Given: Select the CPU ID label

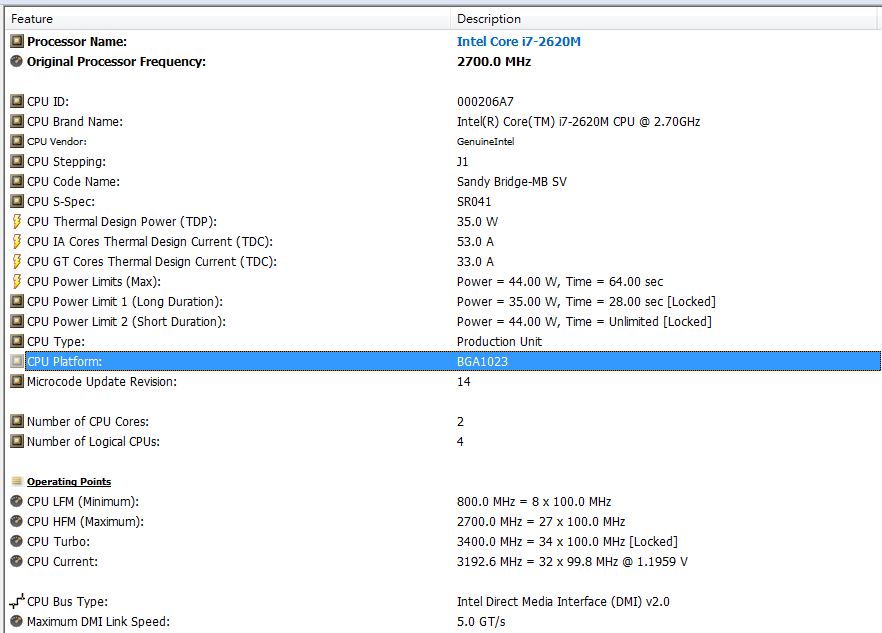Looking at the screenshot, I should tap(48, 102).
